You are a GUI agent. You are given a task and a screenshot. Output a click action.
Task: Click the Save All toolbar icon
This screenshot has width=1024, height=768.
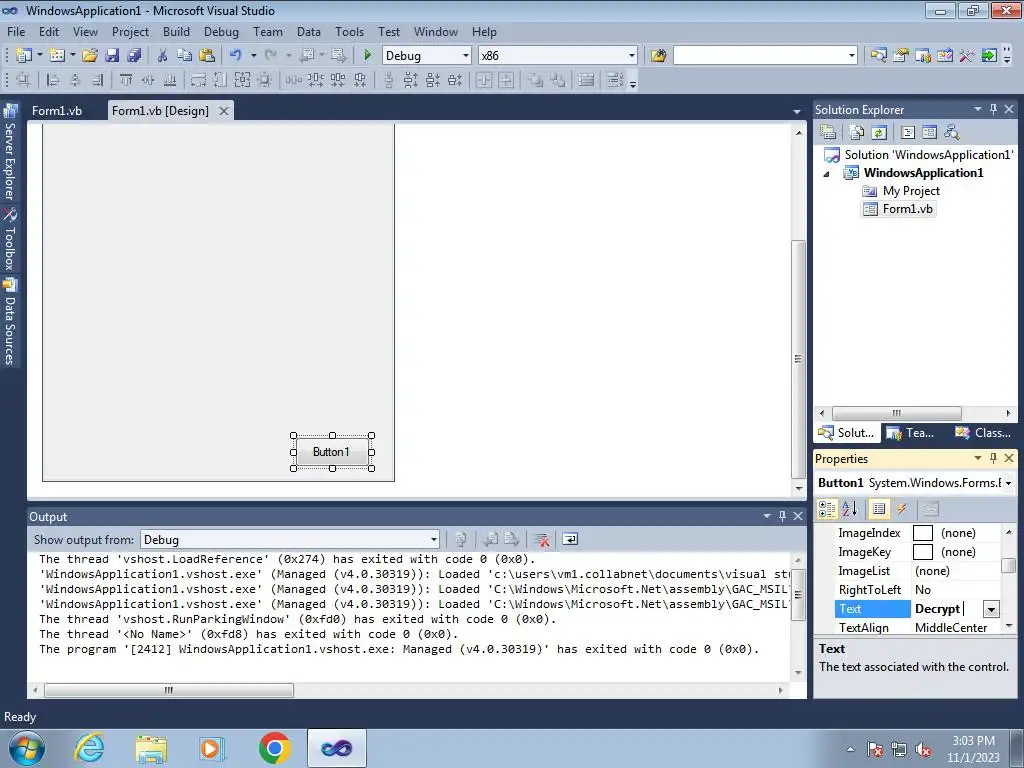(135, 56)
